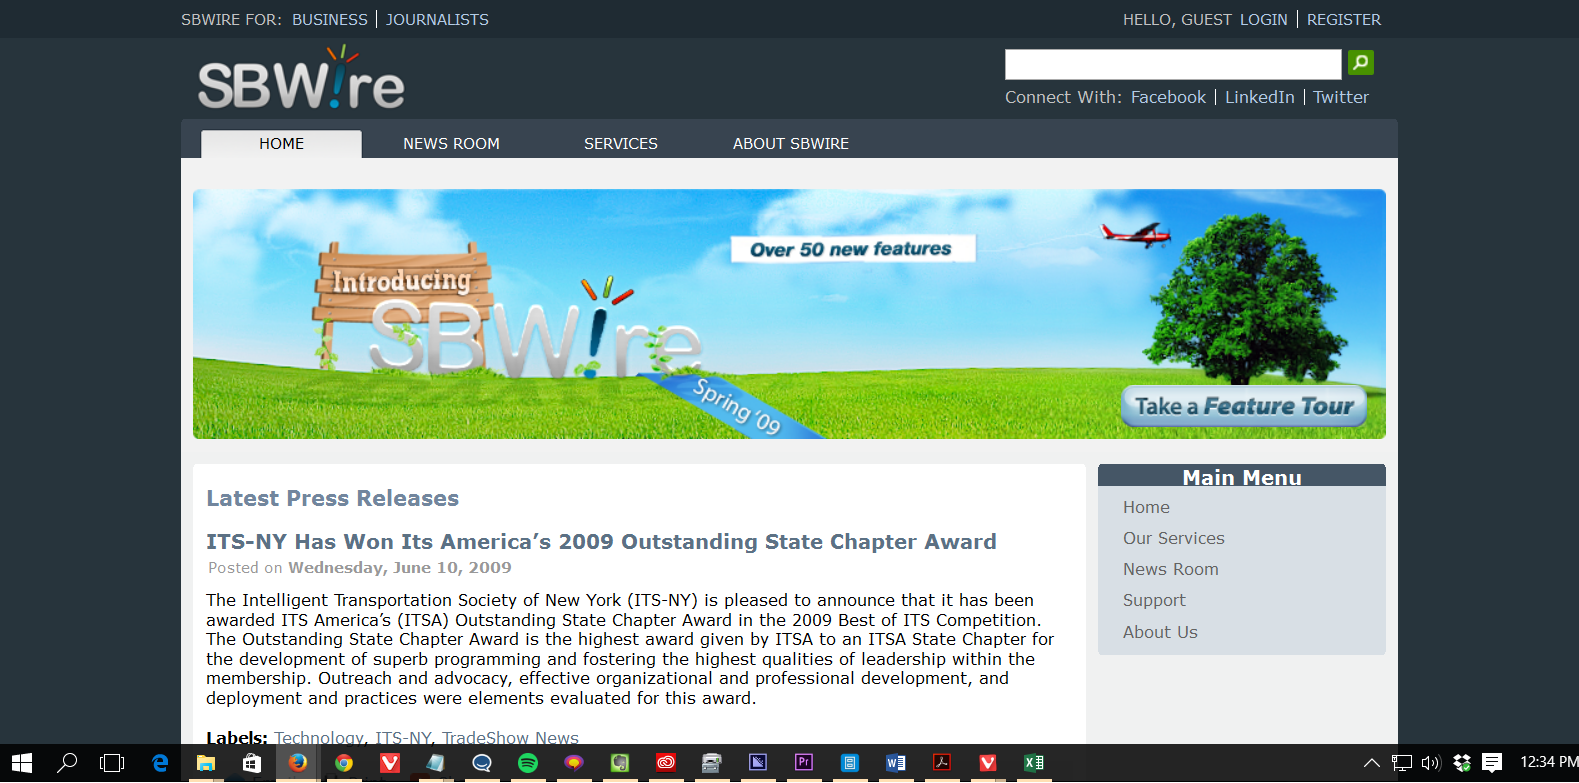Launch Microsoft Edge from the taskbar
Screen dimensions: 1579x783
pyautogui.click(x=159, y=763)
